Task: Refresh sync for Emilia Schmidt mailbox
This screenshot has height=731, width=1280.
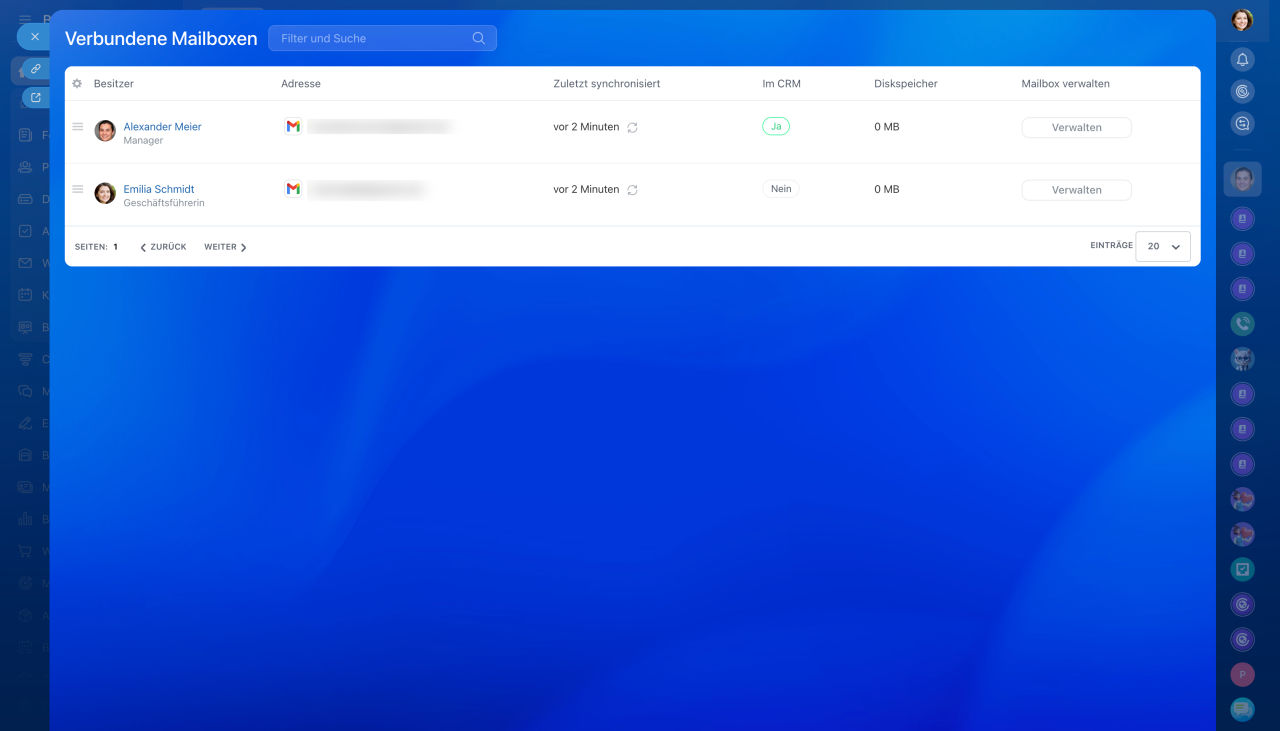Action: point(632,190)
